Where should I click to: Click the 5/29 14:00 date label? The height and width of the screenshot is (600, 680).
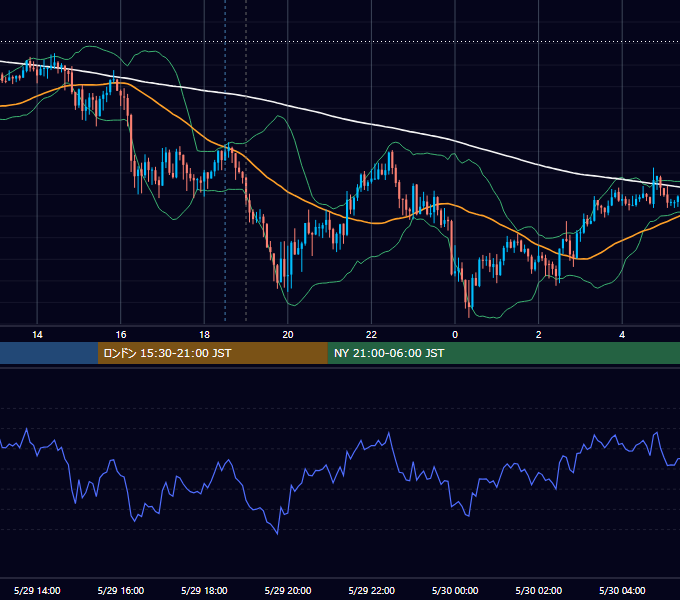click(37, 590)
